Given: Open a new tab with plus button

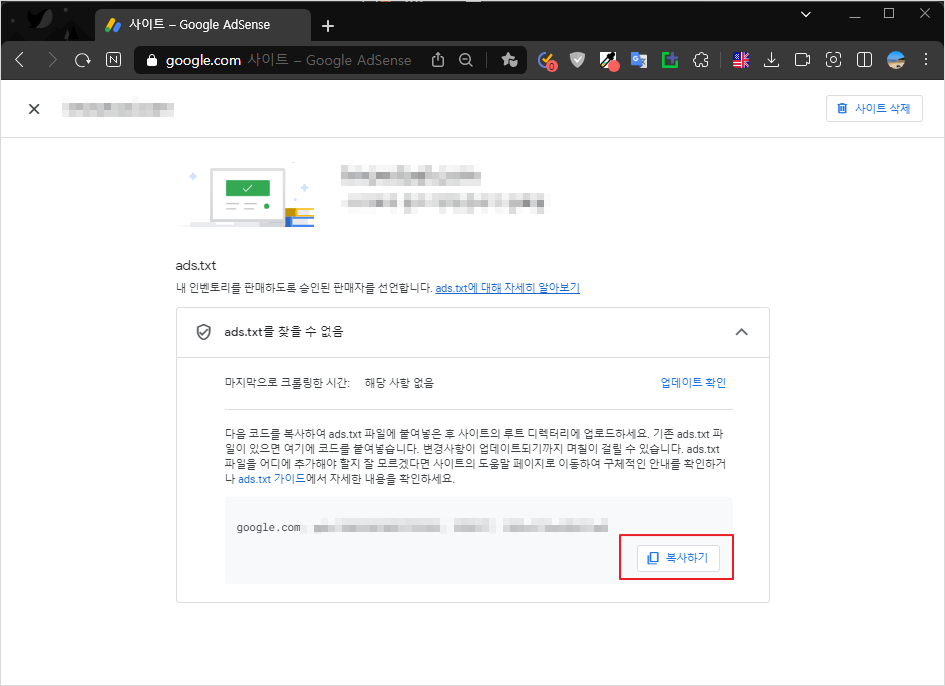Looking at the screenshot, I should (328, 25).
